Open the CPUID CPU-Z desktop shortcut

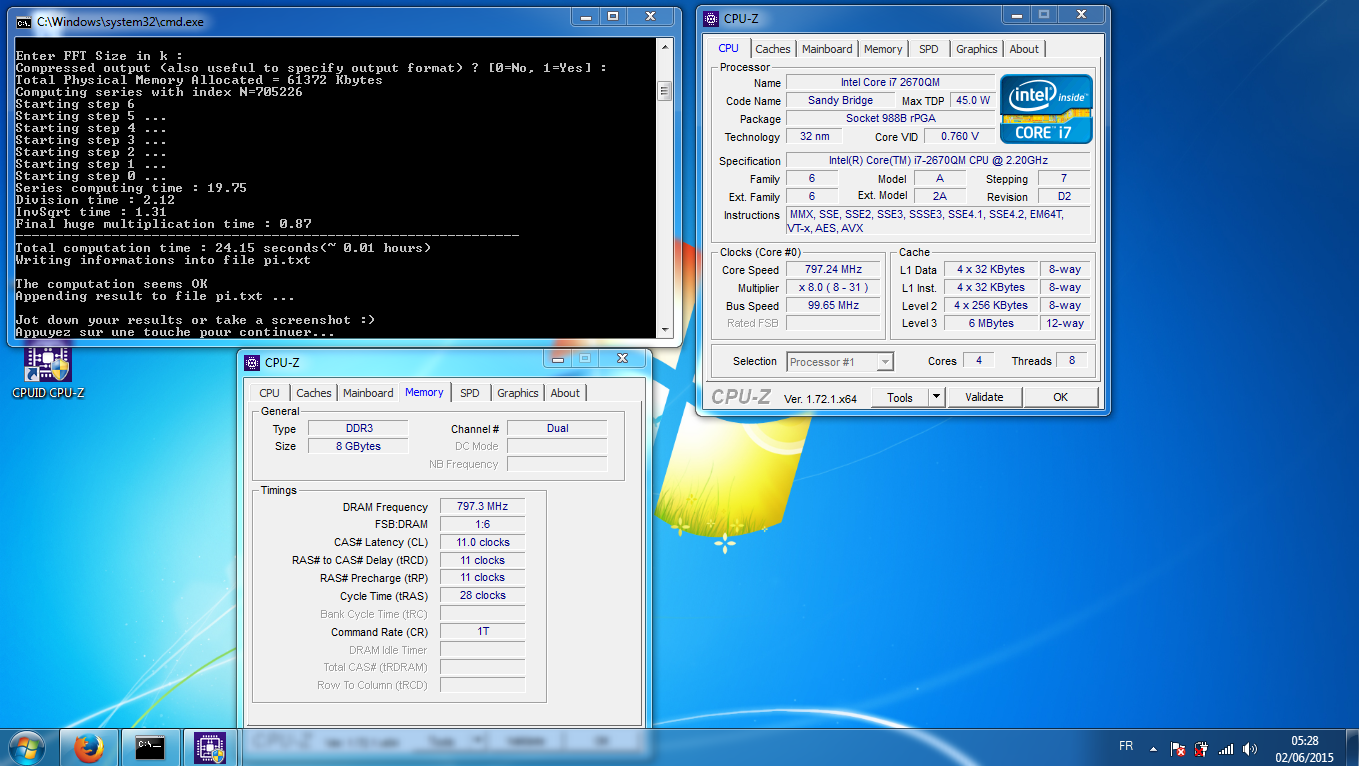[48, 370]
